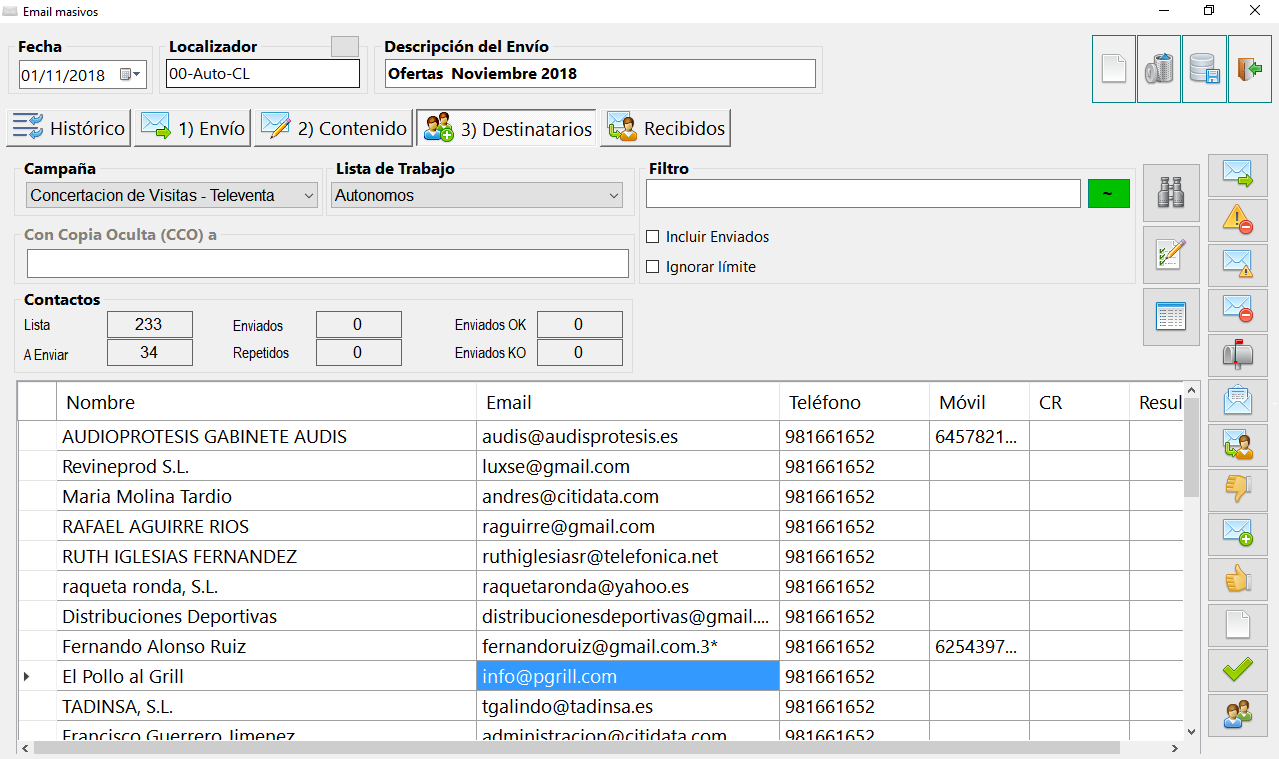Click the envelope with green plus icon
This screenshot has width=1279, height=759.
coord(1238,536)
